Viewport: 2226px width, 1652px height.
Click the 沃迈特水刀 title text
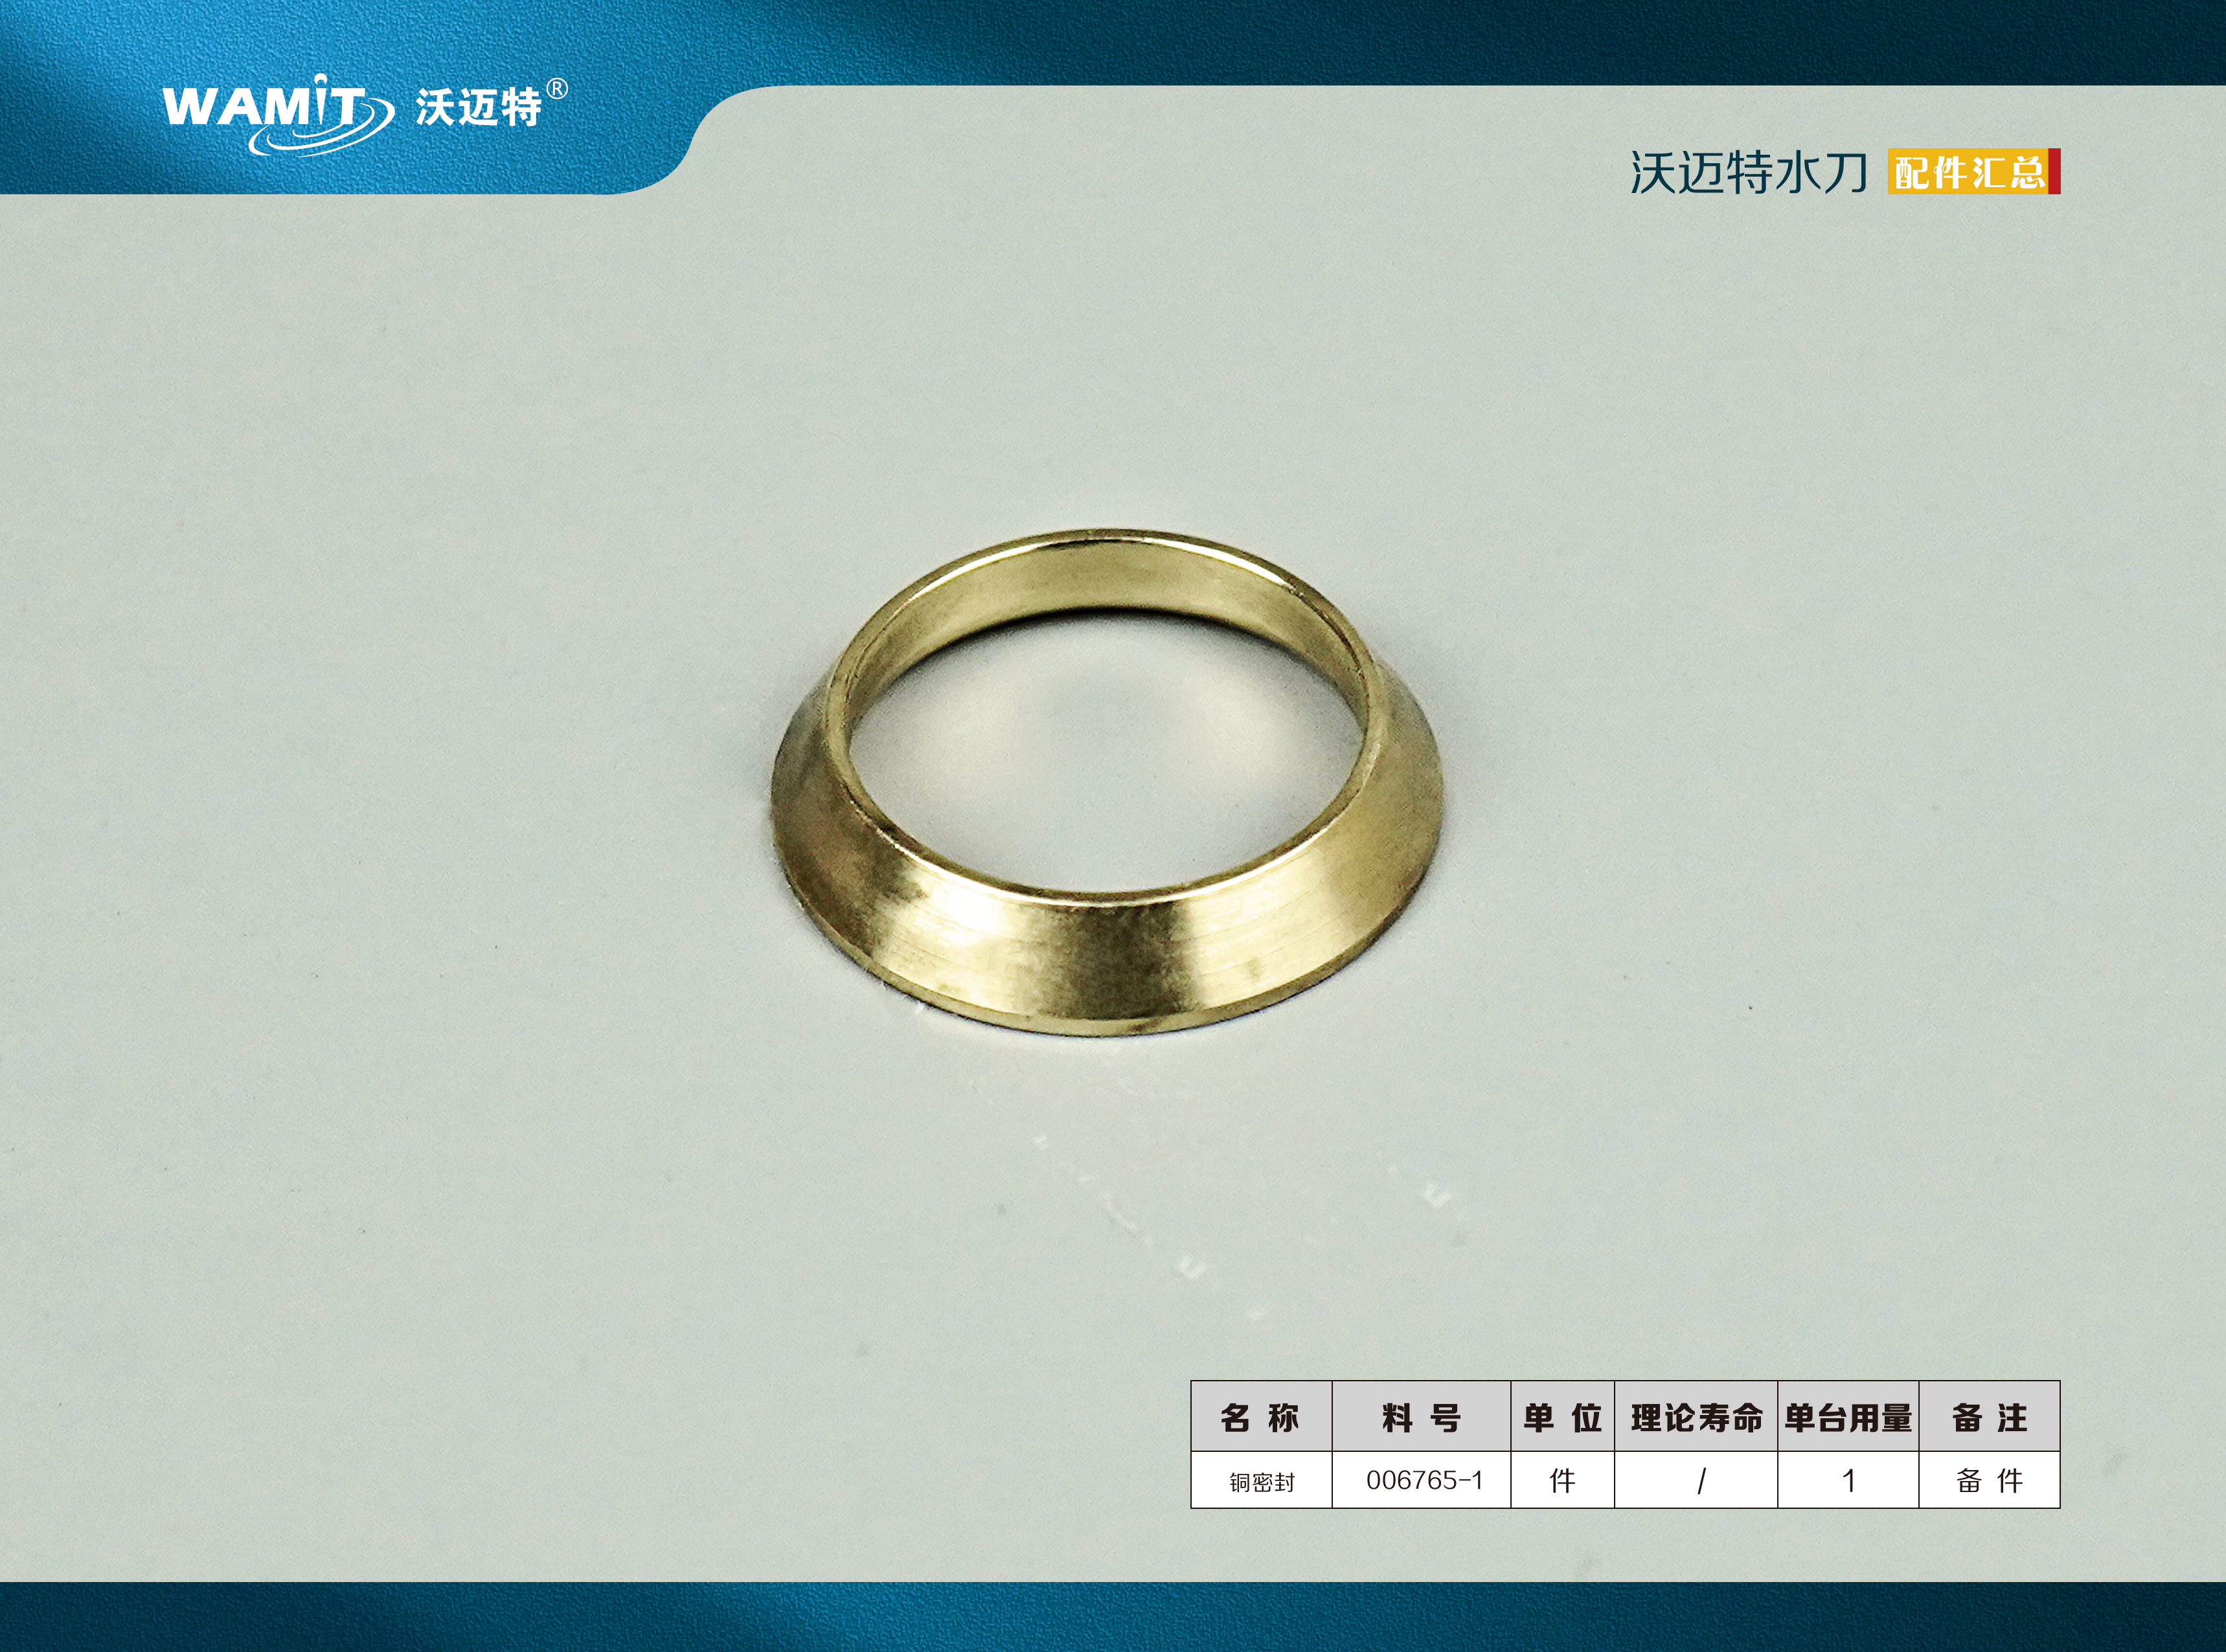click(1748, 173)
